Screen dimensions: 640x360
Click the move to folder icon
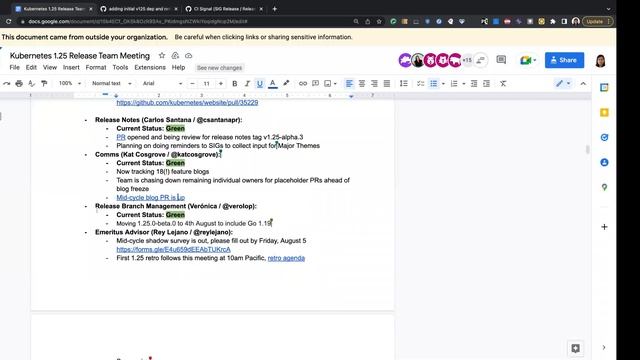click(175, 56)
